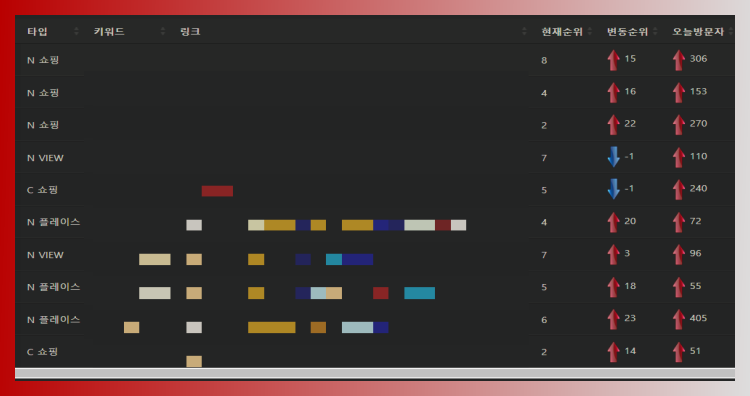Click red up arrow beside rank change 15
This screenshot has width=750, height=396.
point(613,60)
